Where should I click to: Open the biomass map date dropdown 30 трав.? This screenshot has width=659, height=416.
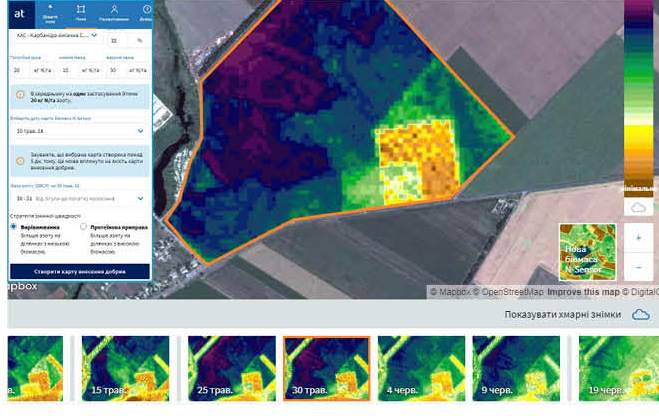[79, 131]
